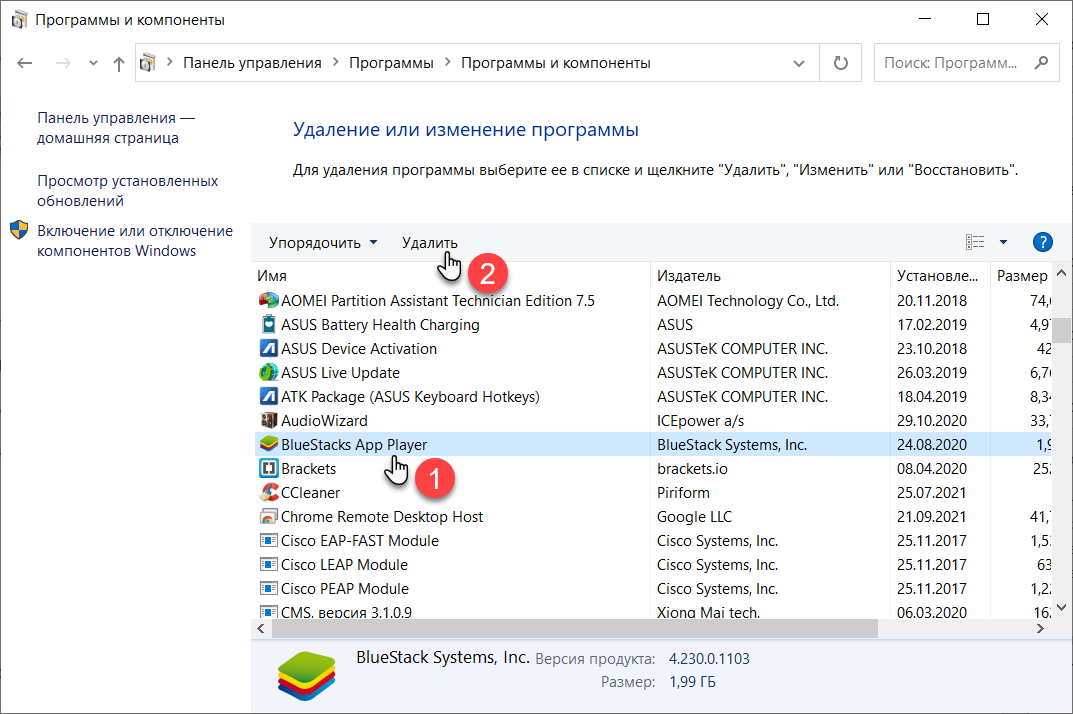
Task: Select the BlueStacks App Player row
Action: pyautogui.click(x=654, y=444)
